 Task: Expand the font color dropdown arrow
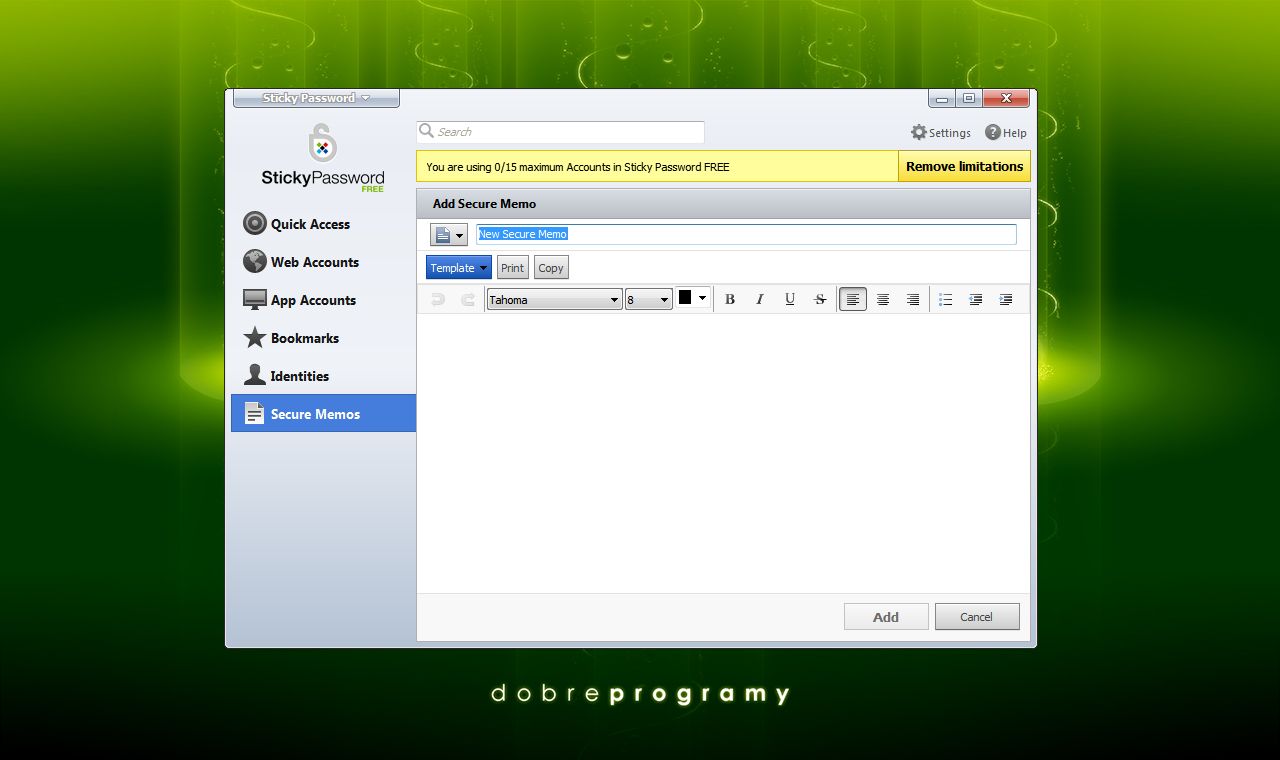click(x=702, y=298)
